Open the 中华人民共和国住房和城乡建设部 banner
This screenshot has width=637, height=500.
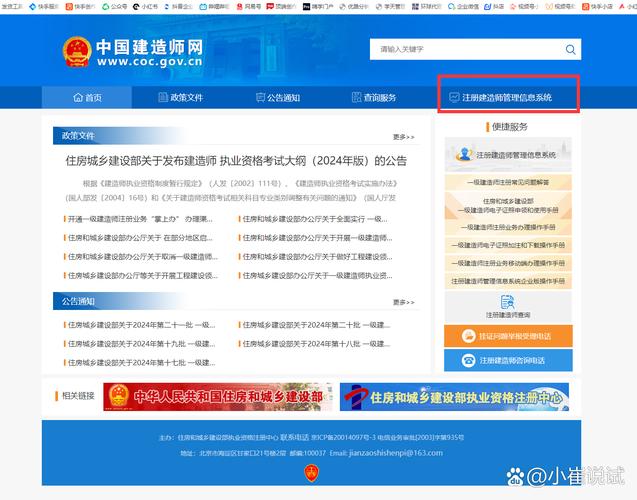(218, 397)
